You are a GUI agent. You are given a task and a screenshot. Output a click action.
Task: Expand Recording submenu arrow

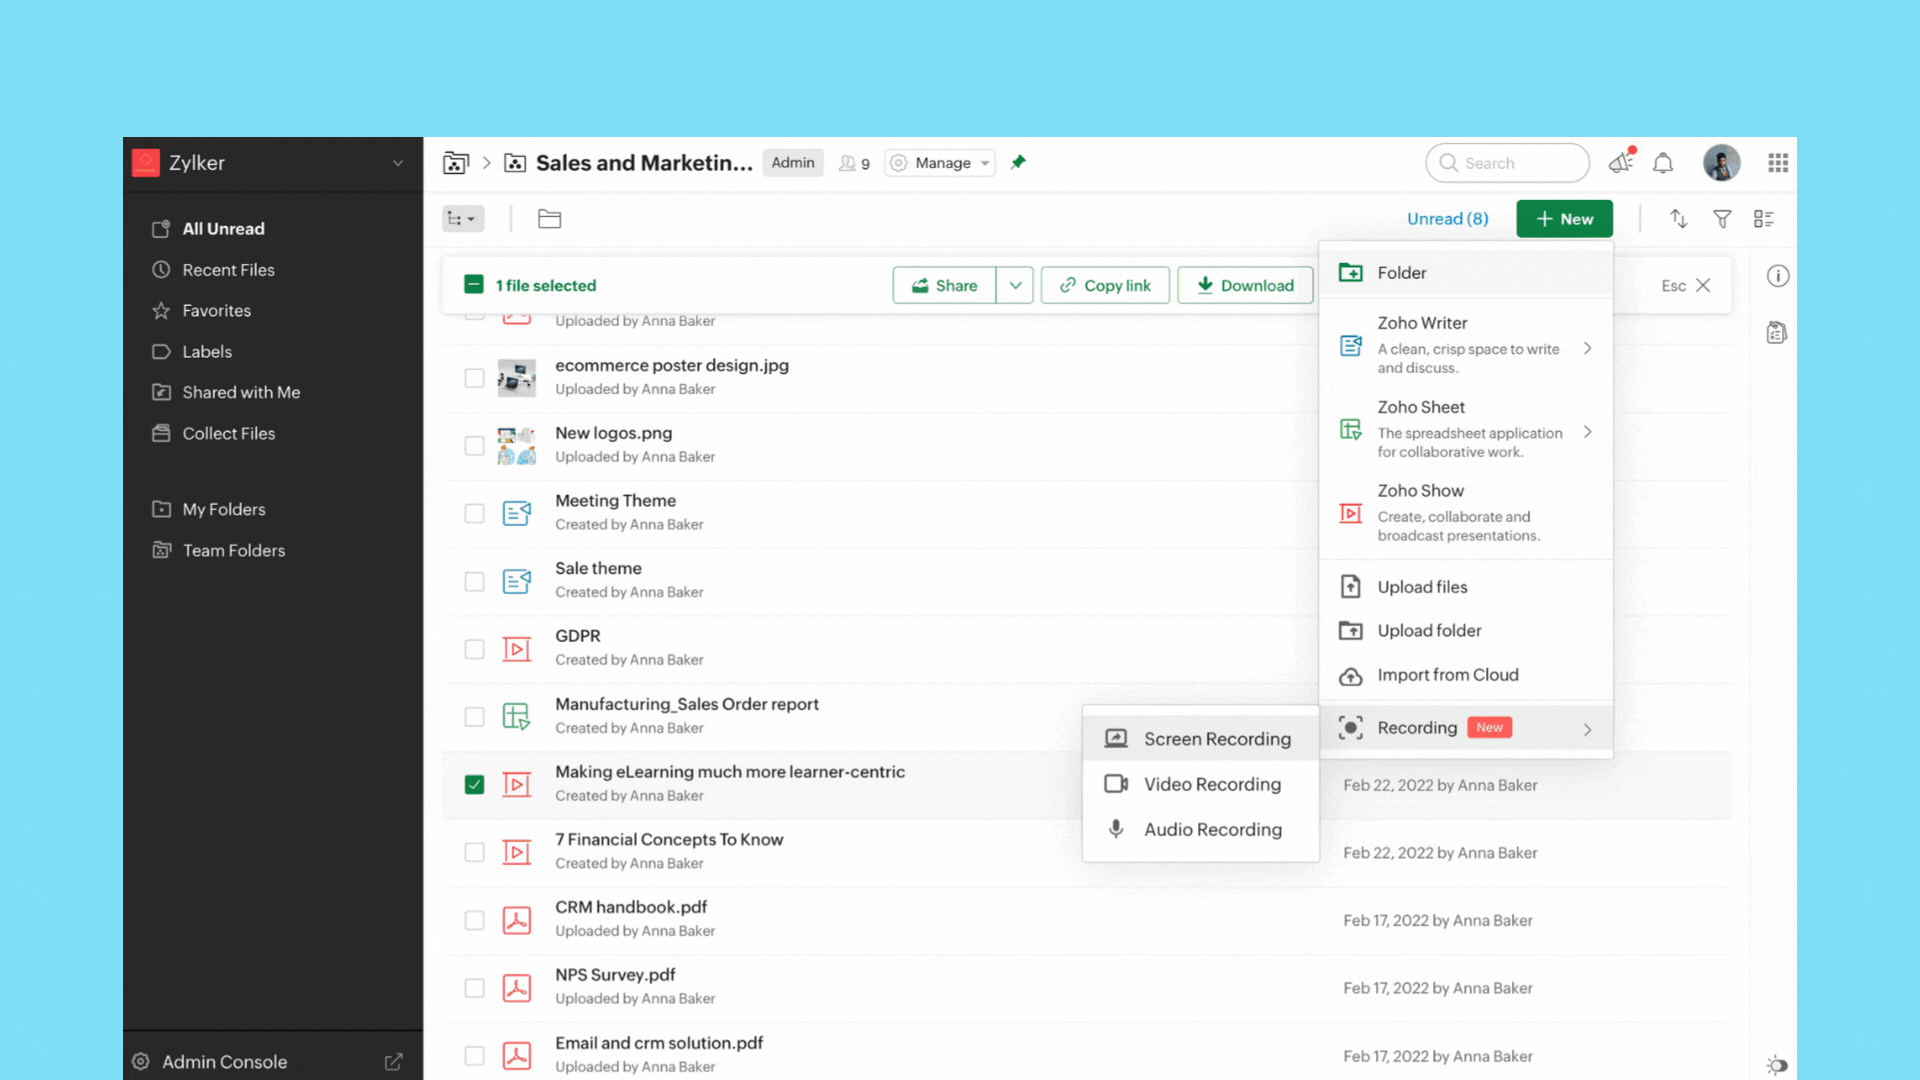click(1587, 729)
